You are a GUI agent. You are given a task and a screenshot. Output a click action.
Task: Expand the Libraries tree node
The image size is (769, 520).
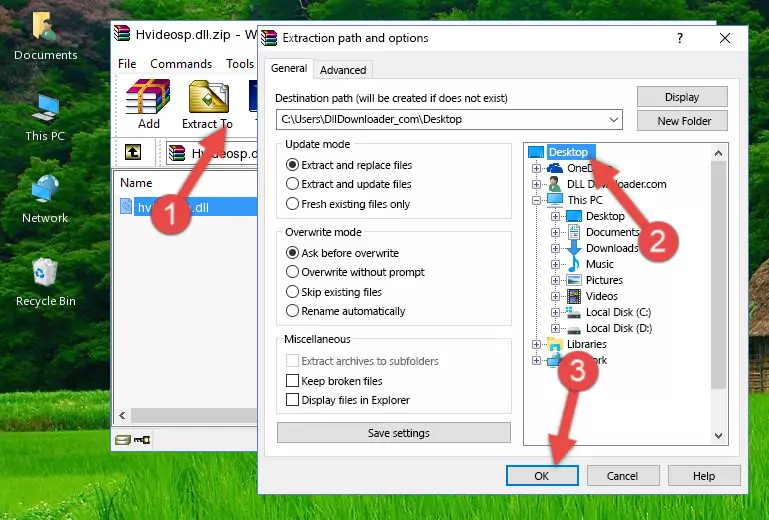[536, 344]
